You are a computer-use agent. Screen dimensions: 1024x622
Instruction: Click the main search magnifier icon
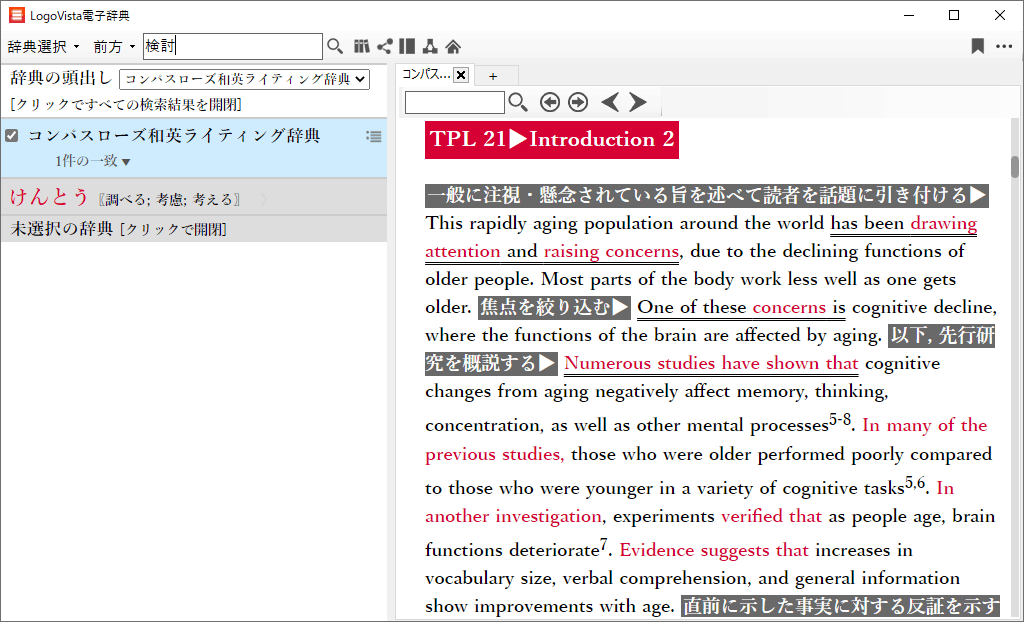335,46
